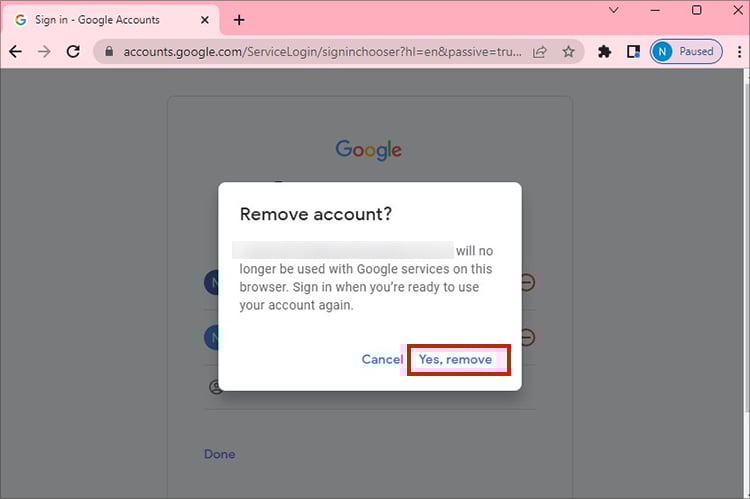Open the Paused profile menu

pos(686,51)
